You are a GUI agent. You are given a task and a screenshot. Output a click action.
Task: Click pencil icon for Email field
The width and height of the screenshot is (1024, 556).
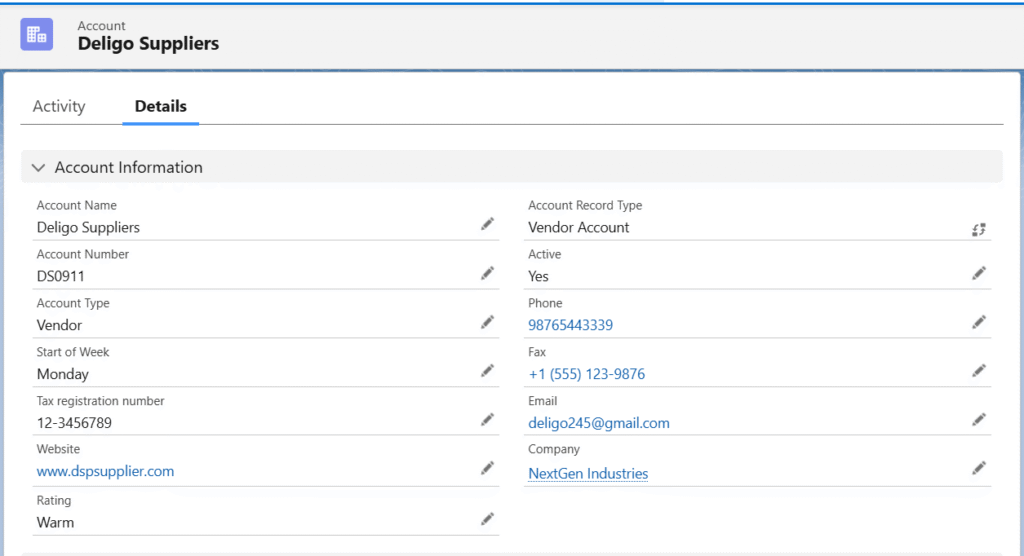pos(979,421)
